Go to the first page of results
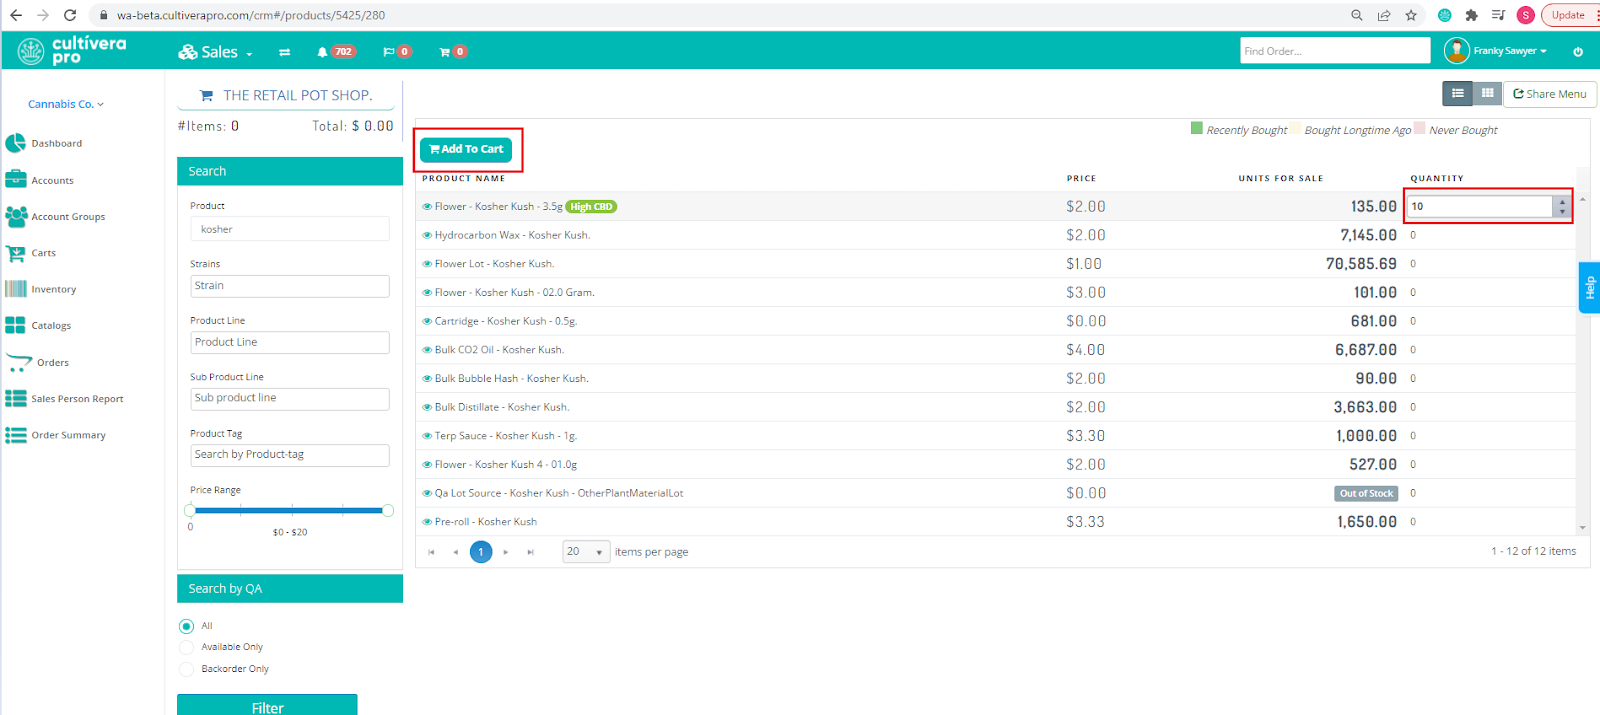The width and height of the screenshot is (1600, 715). 431,552
